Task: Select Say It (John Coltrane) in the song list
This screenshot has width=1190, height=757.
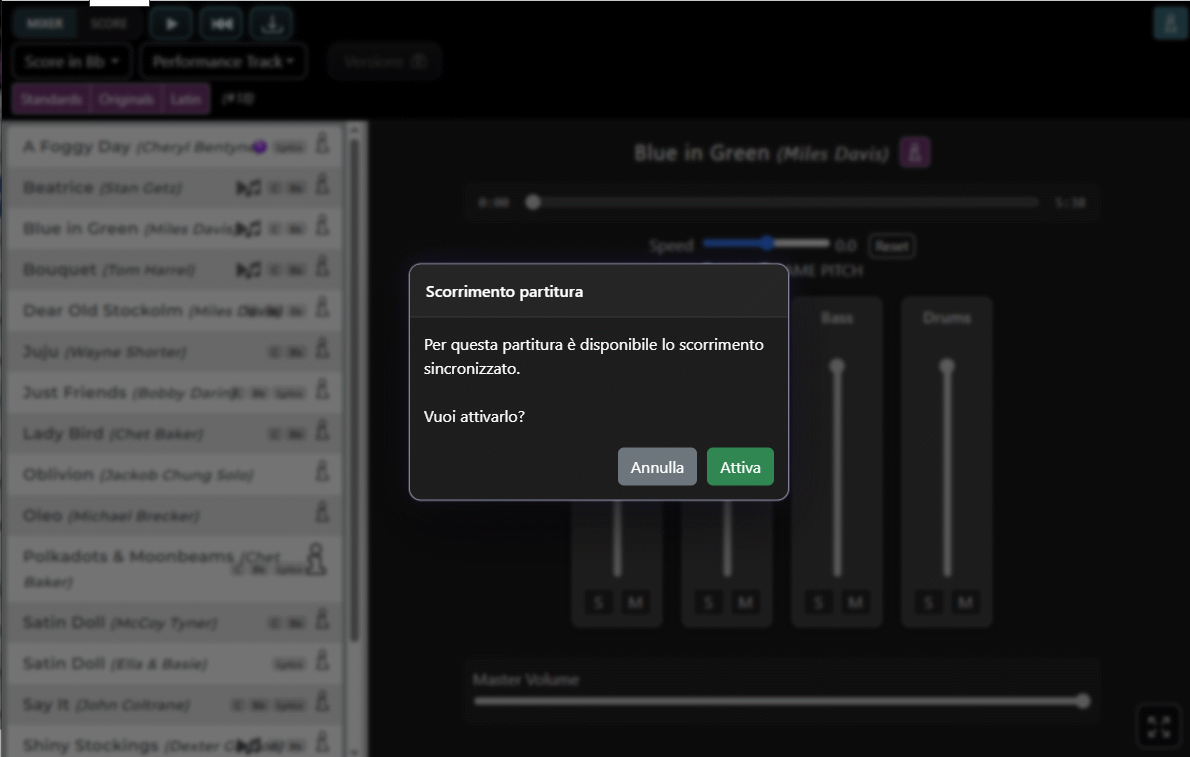Action: point(173,704)
